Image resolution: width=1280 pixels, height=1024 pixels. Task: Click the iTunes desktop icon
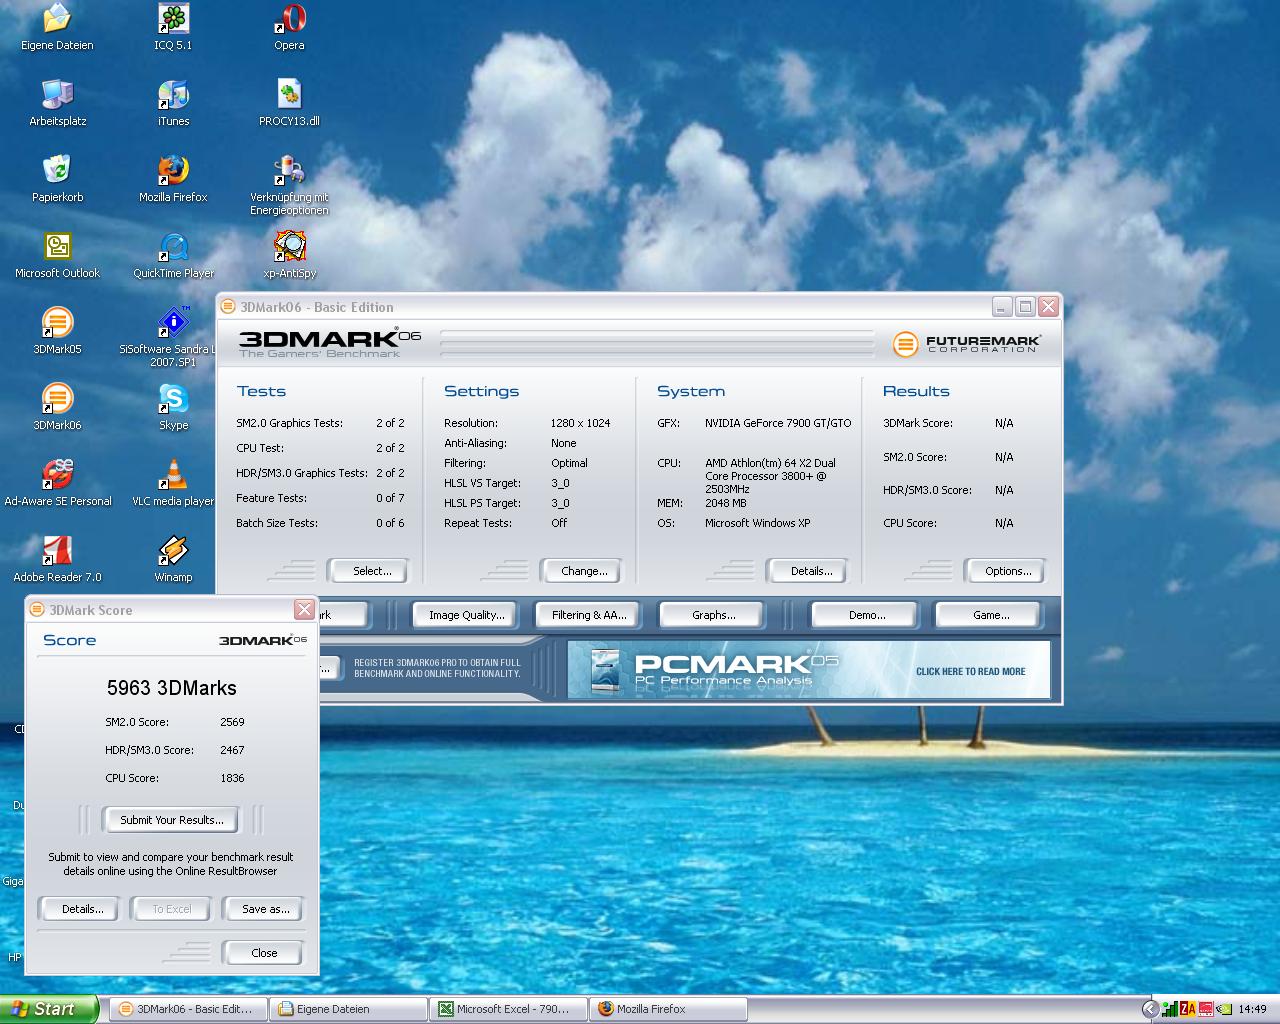(173, 103)
